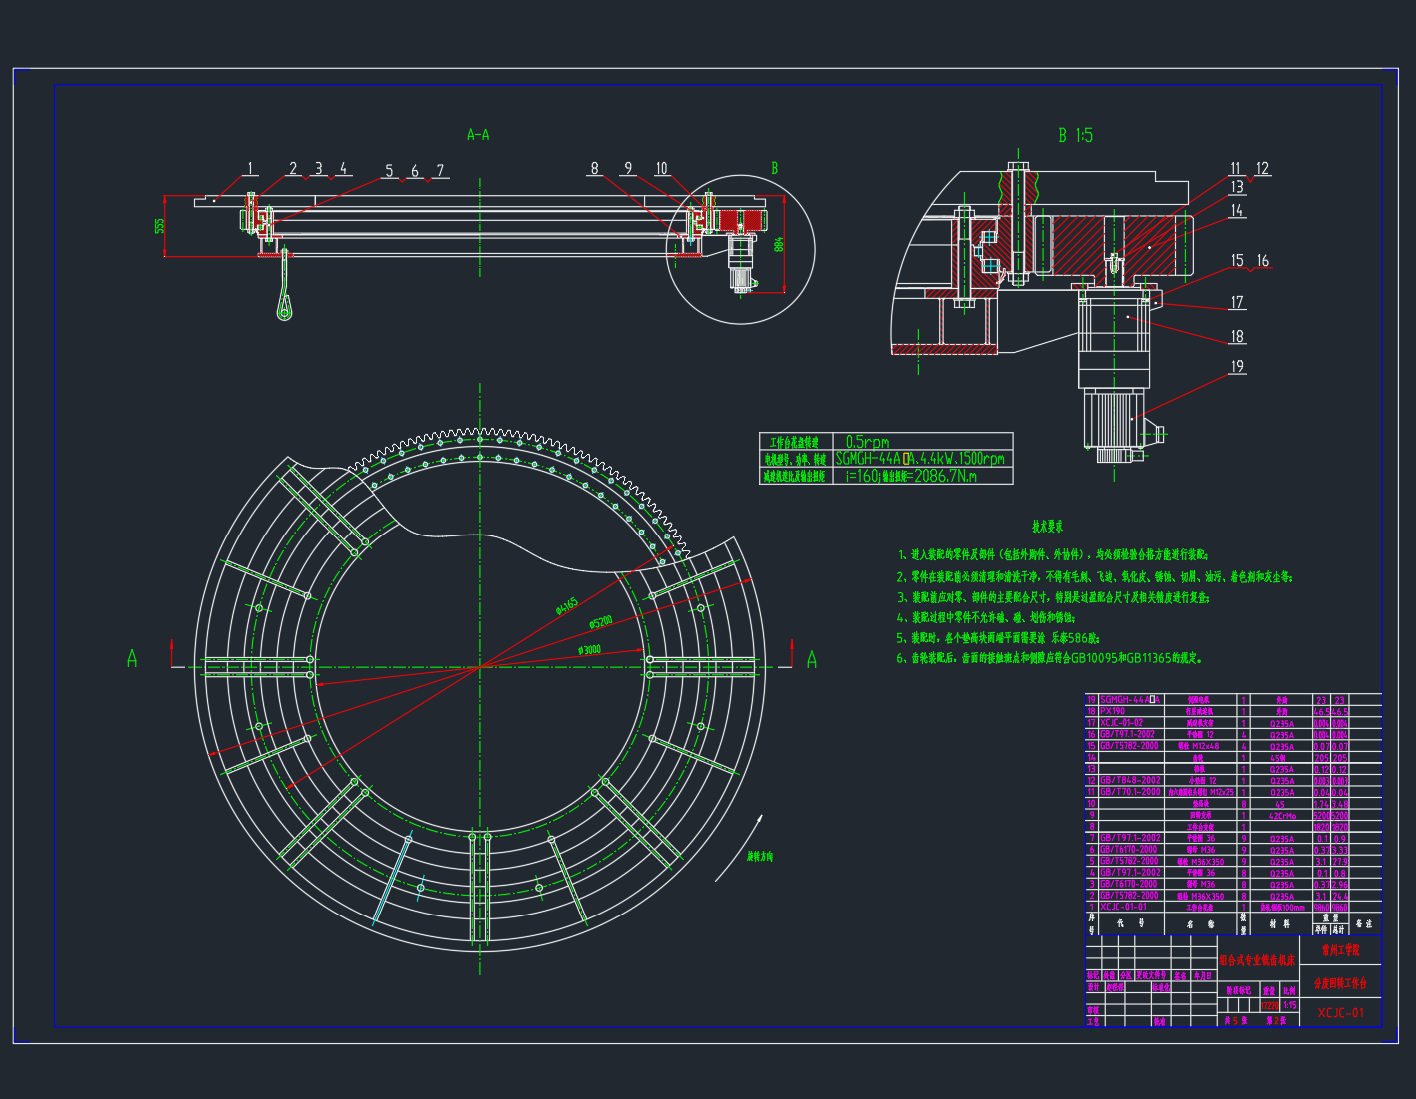
Task: Select the '17220' weight value in title block
Action: pyautogui.click(x=1270, y=1005)
